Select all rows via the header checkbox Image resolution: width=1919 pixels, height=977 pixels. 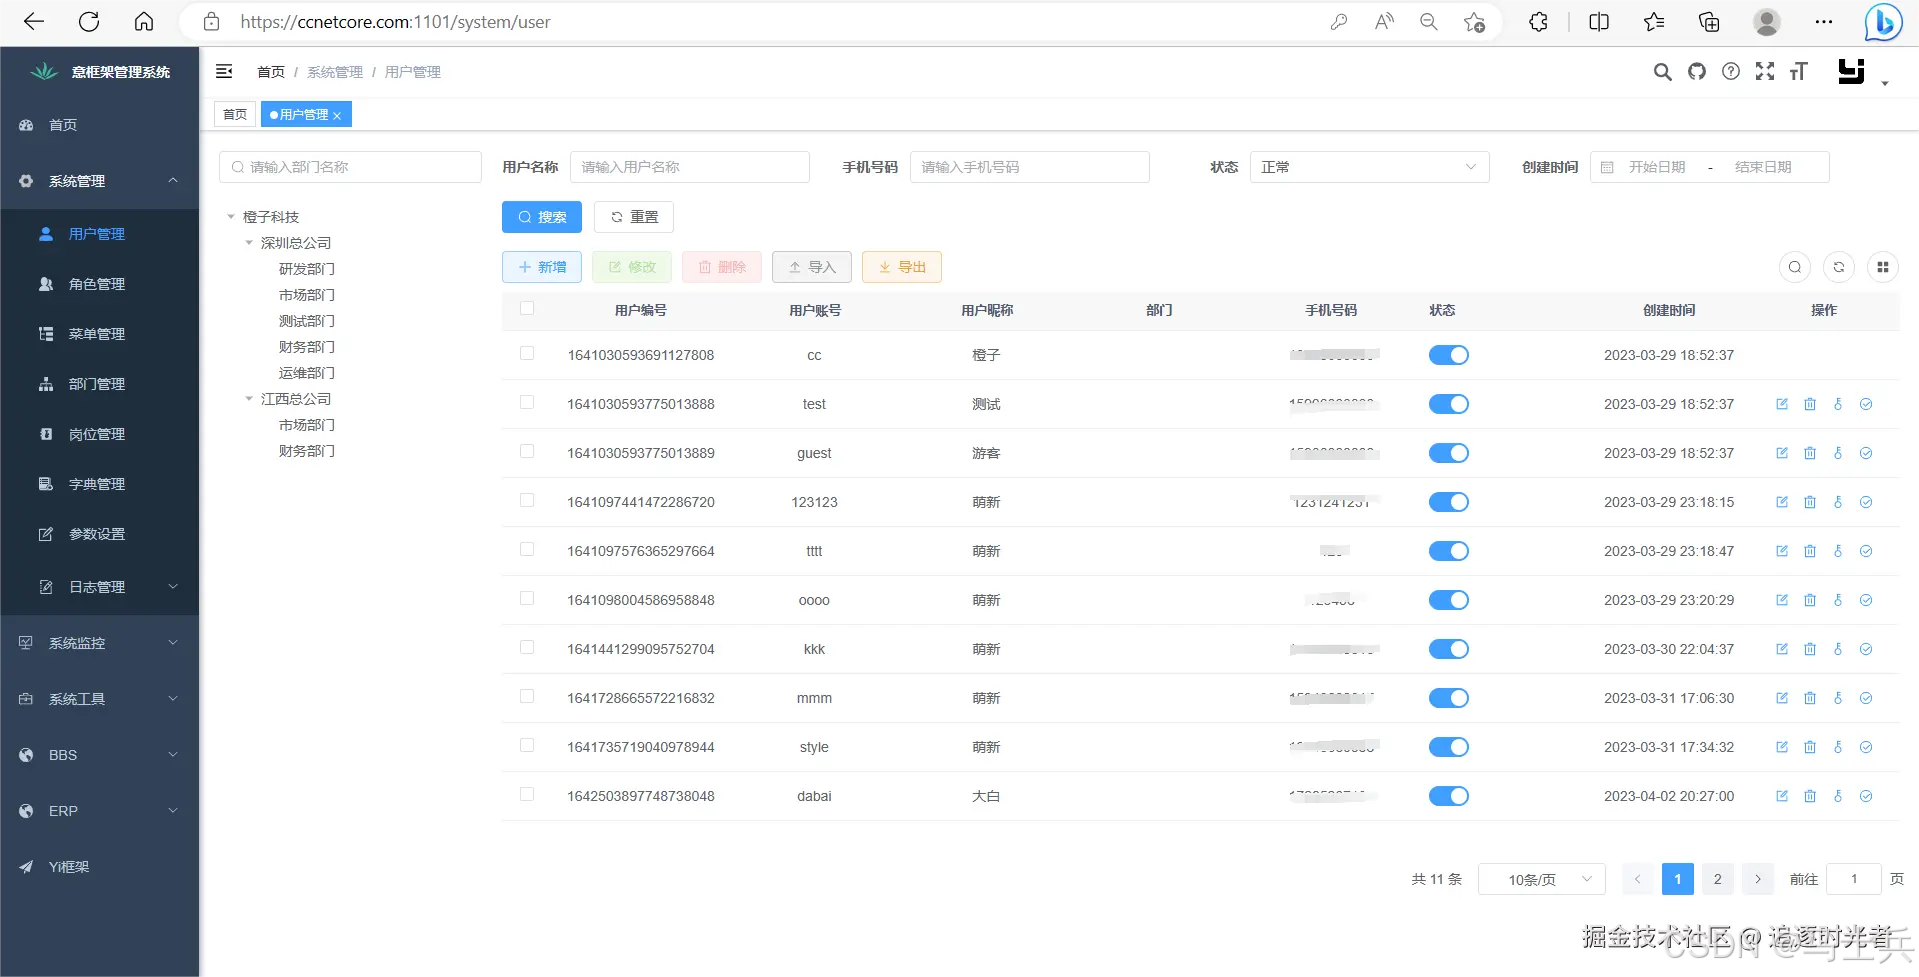point(527,309)
